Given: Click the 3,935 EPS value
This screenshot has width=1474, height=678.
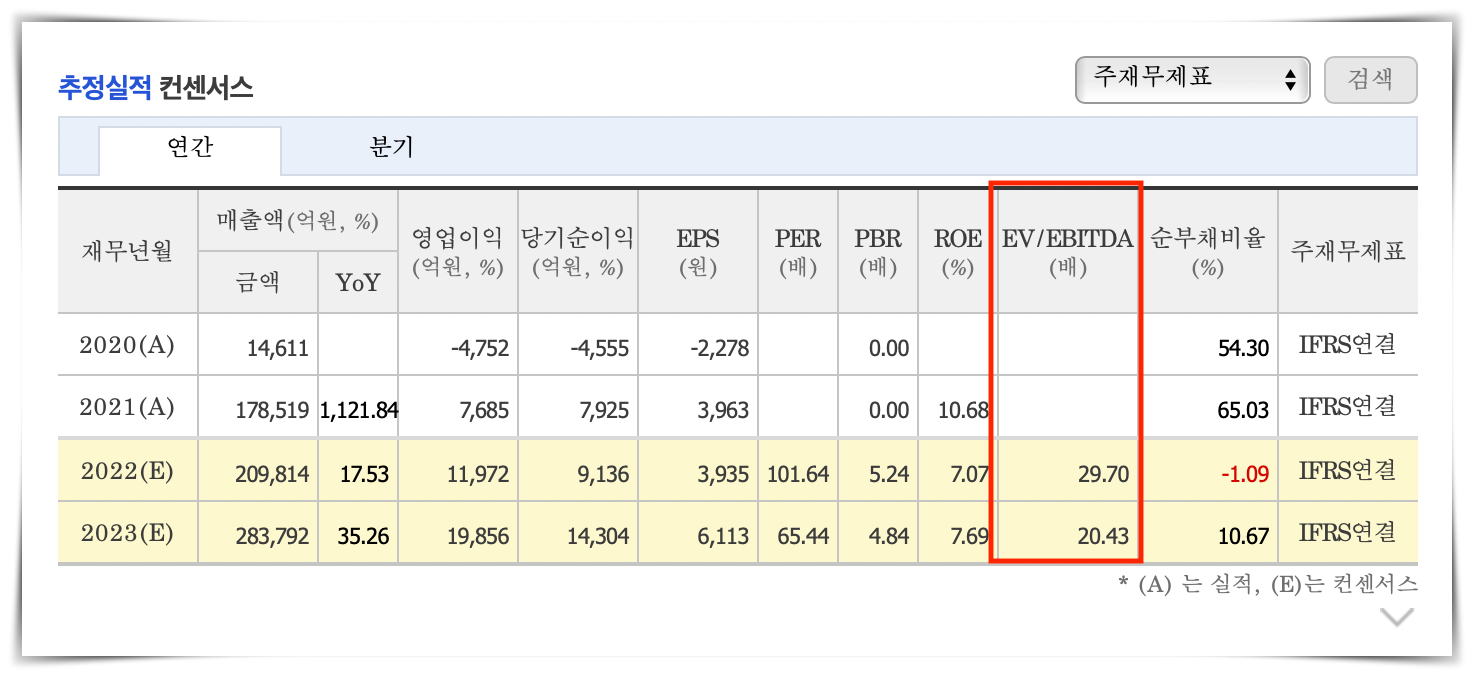Looking at the screenshot, I should pos(724,474).
